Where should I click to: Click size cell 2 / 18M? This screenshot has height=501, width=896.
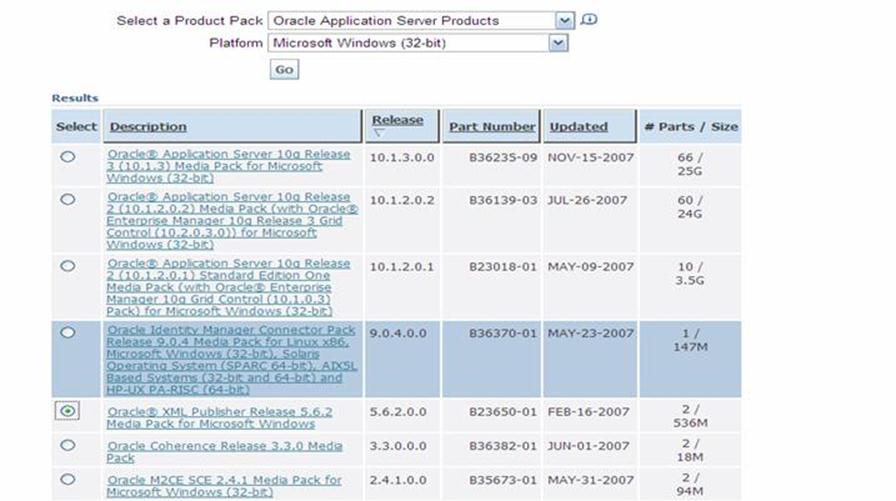coord(690,450)
